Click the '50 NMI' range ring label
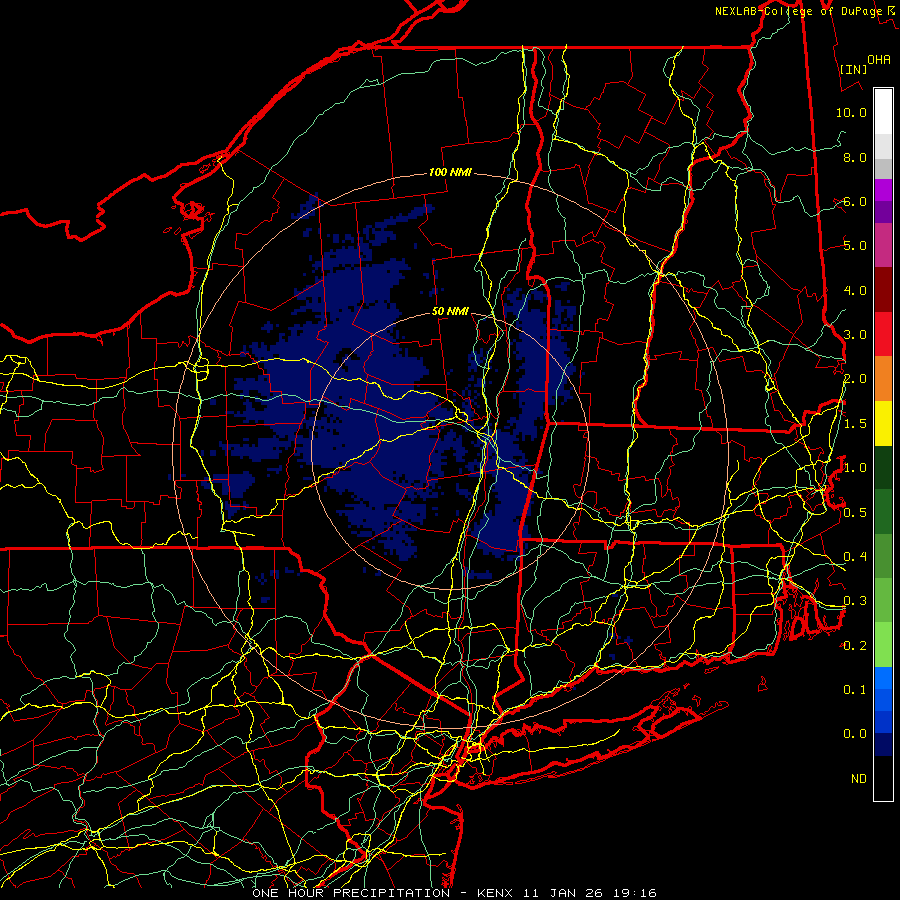Image resolution: width=900 pixels, height=900 pixels. point(450,311)
